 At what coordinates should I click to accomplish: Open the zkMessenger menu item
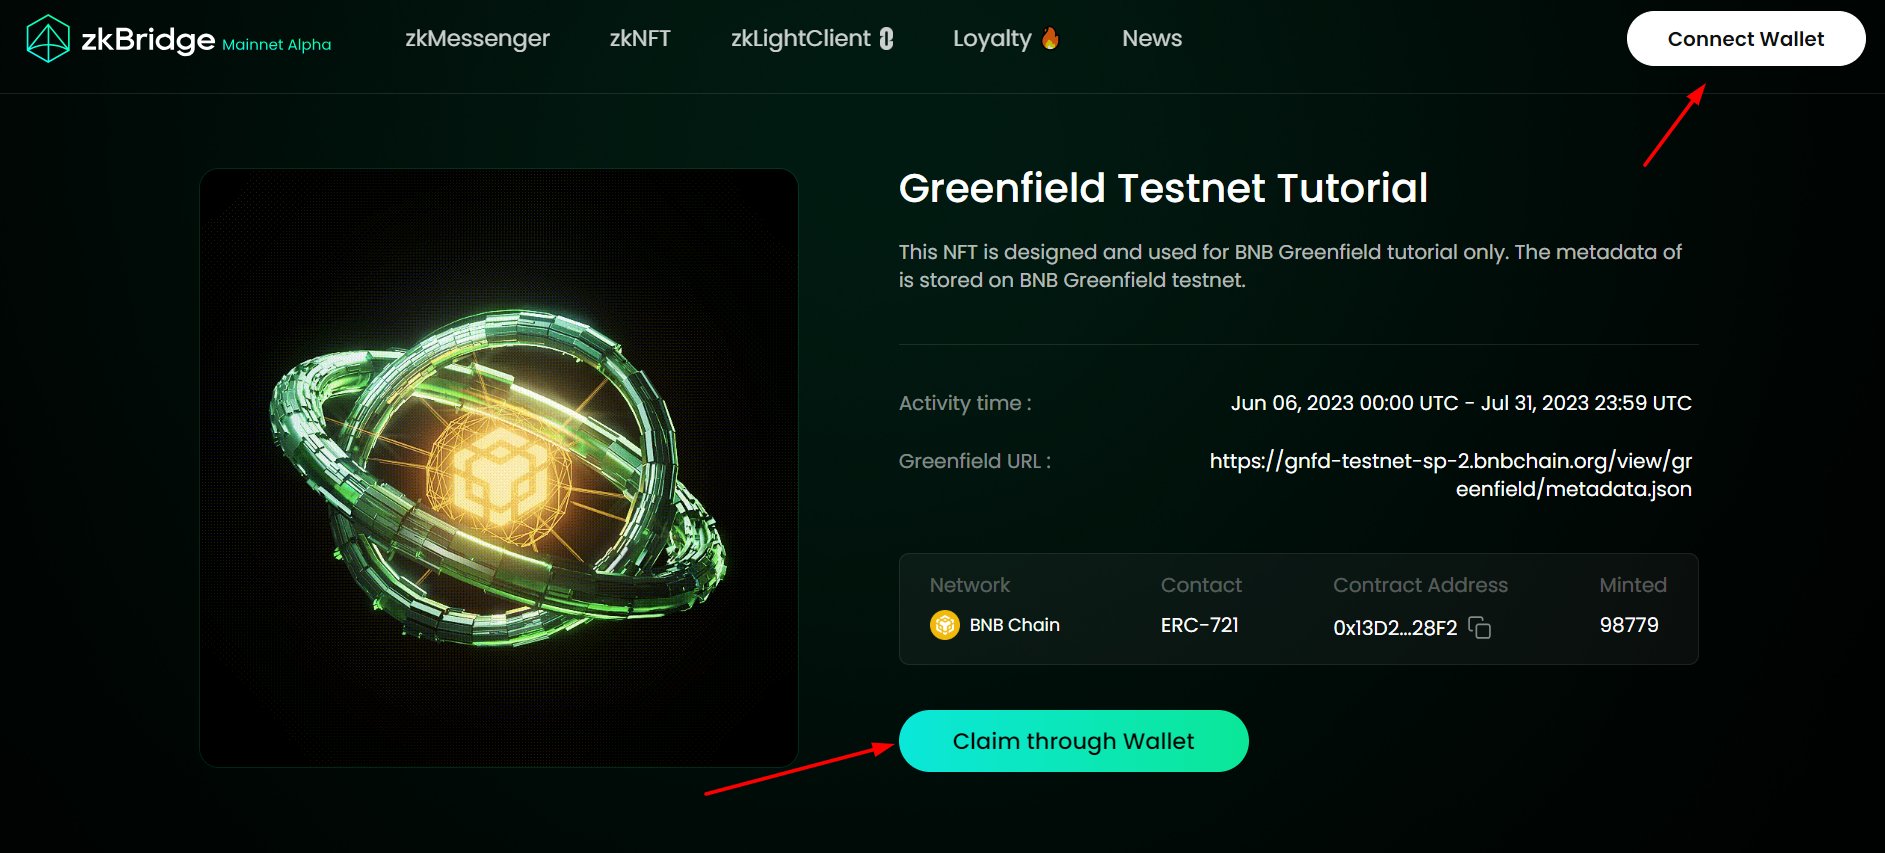477,38
